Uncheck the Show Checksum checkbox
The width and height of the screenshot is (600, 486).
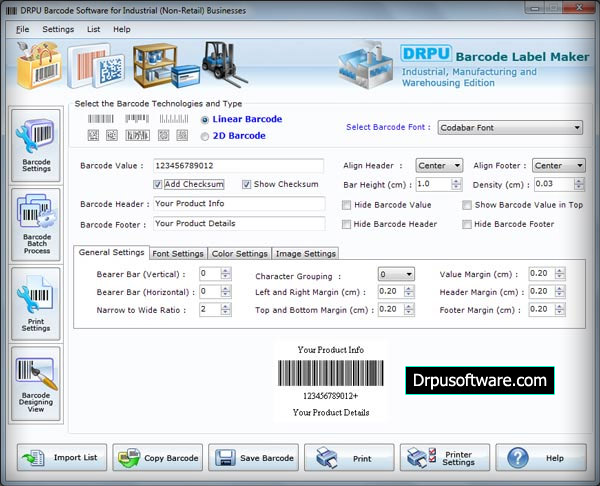click(x=246, y=184)
